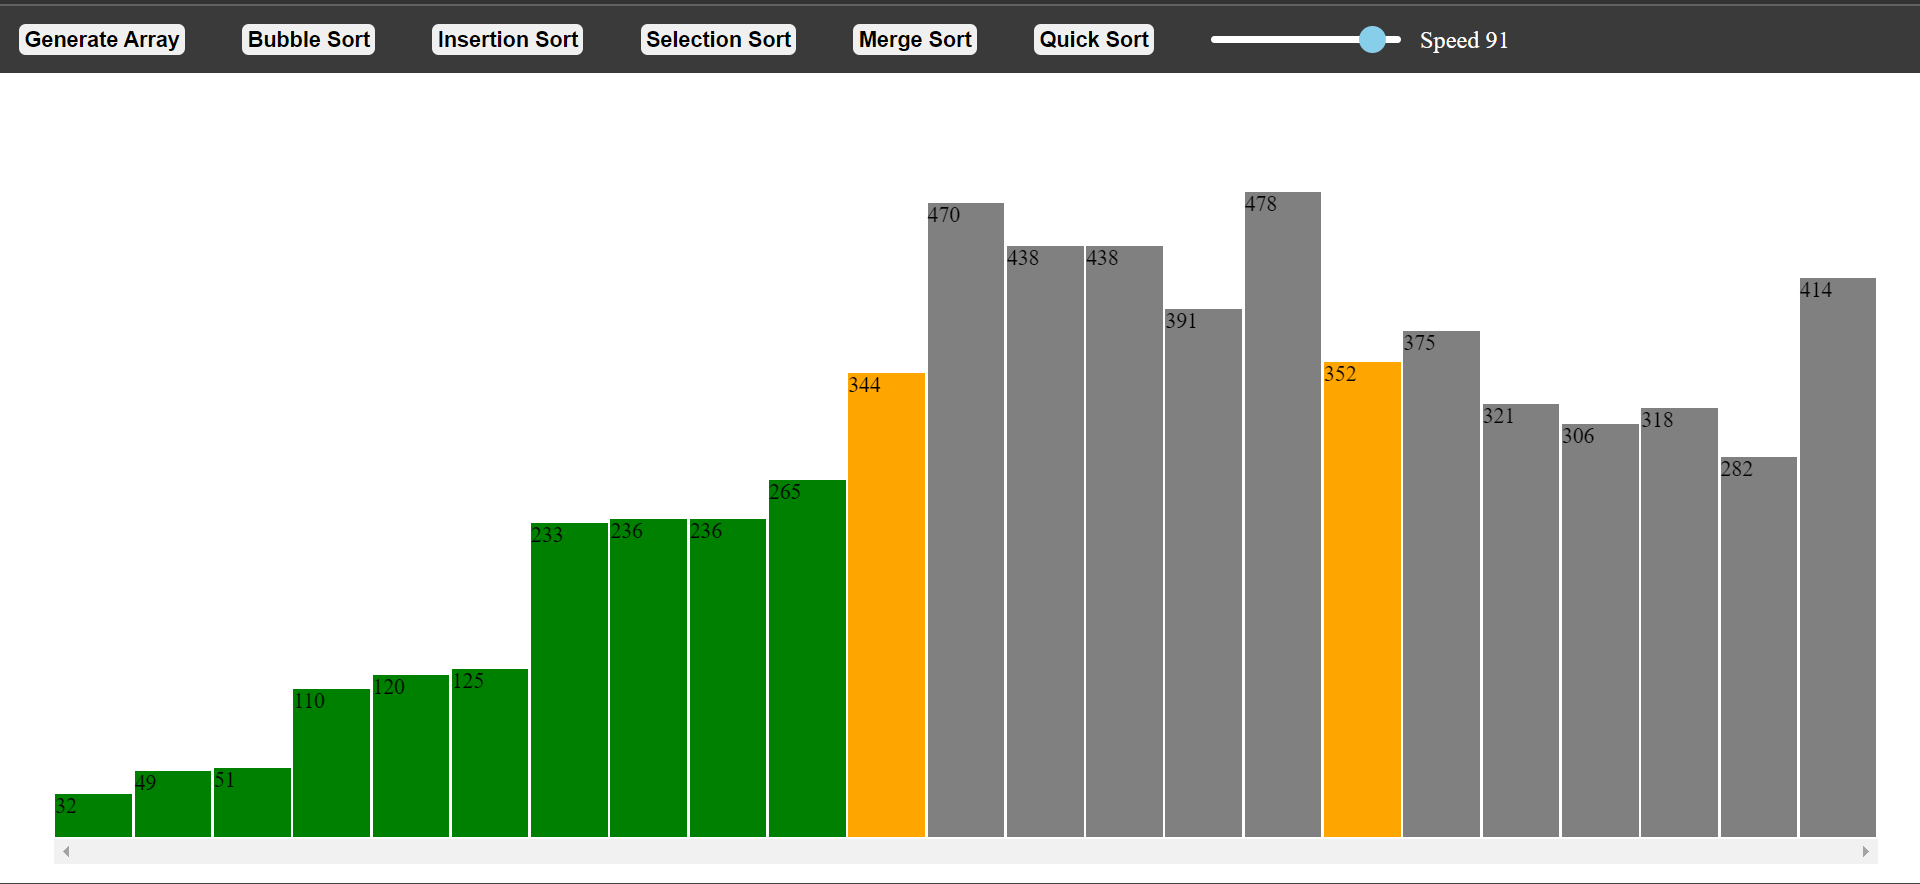Launch Merge Sort visualization
1920x884 pixels.
click(x=914, y=40)
